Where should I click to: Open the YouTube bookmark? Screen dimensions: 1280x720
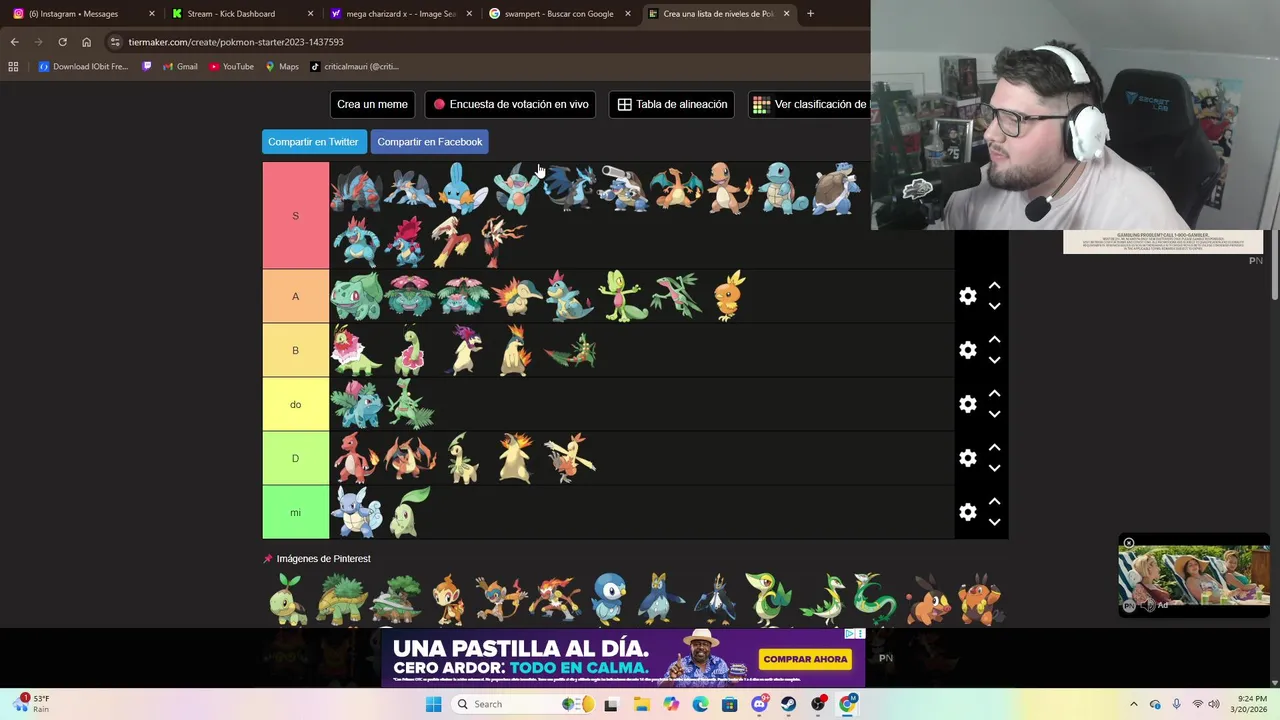231,67
